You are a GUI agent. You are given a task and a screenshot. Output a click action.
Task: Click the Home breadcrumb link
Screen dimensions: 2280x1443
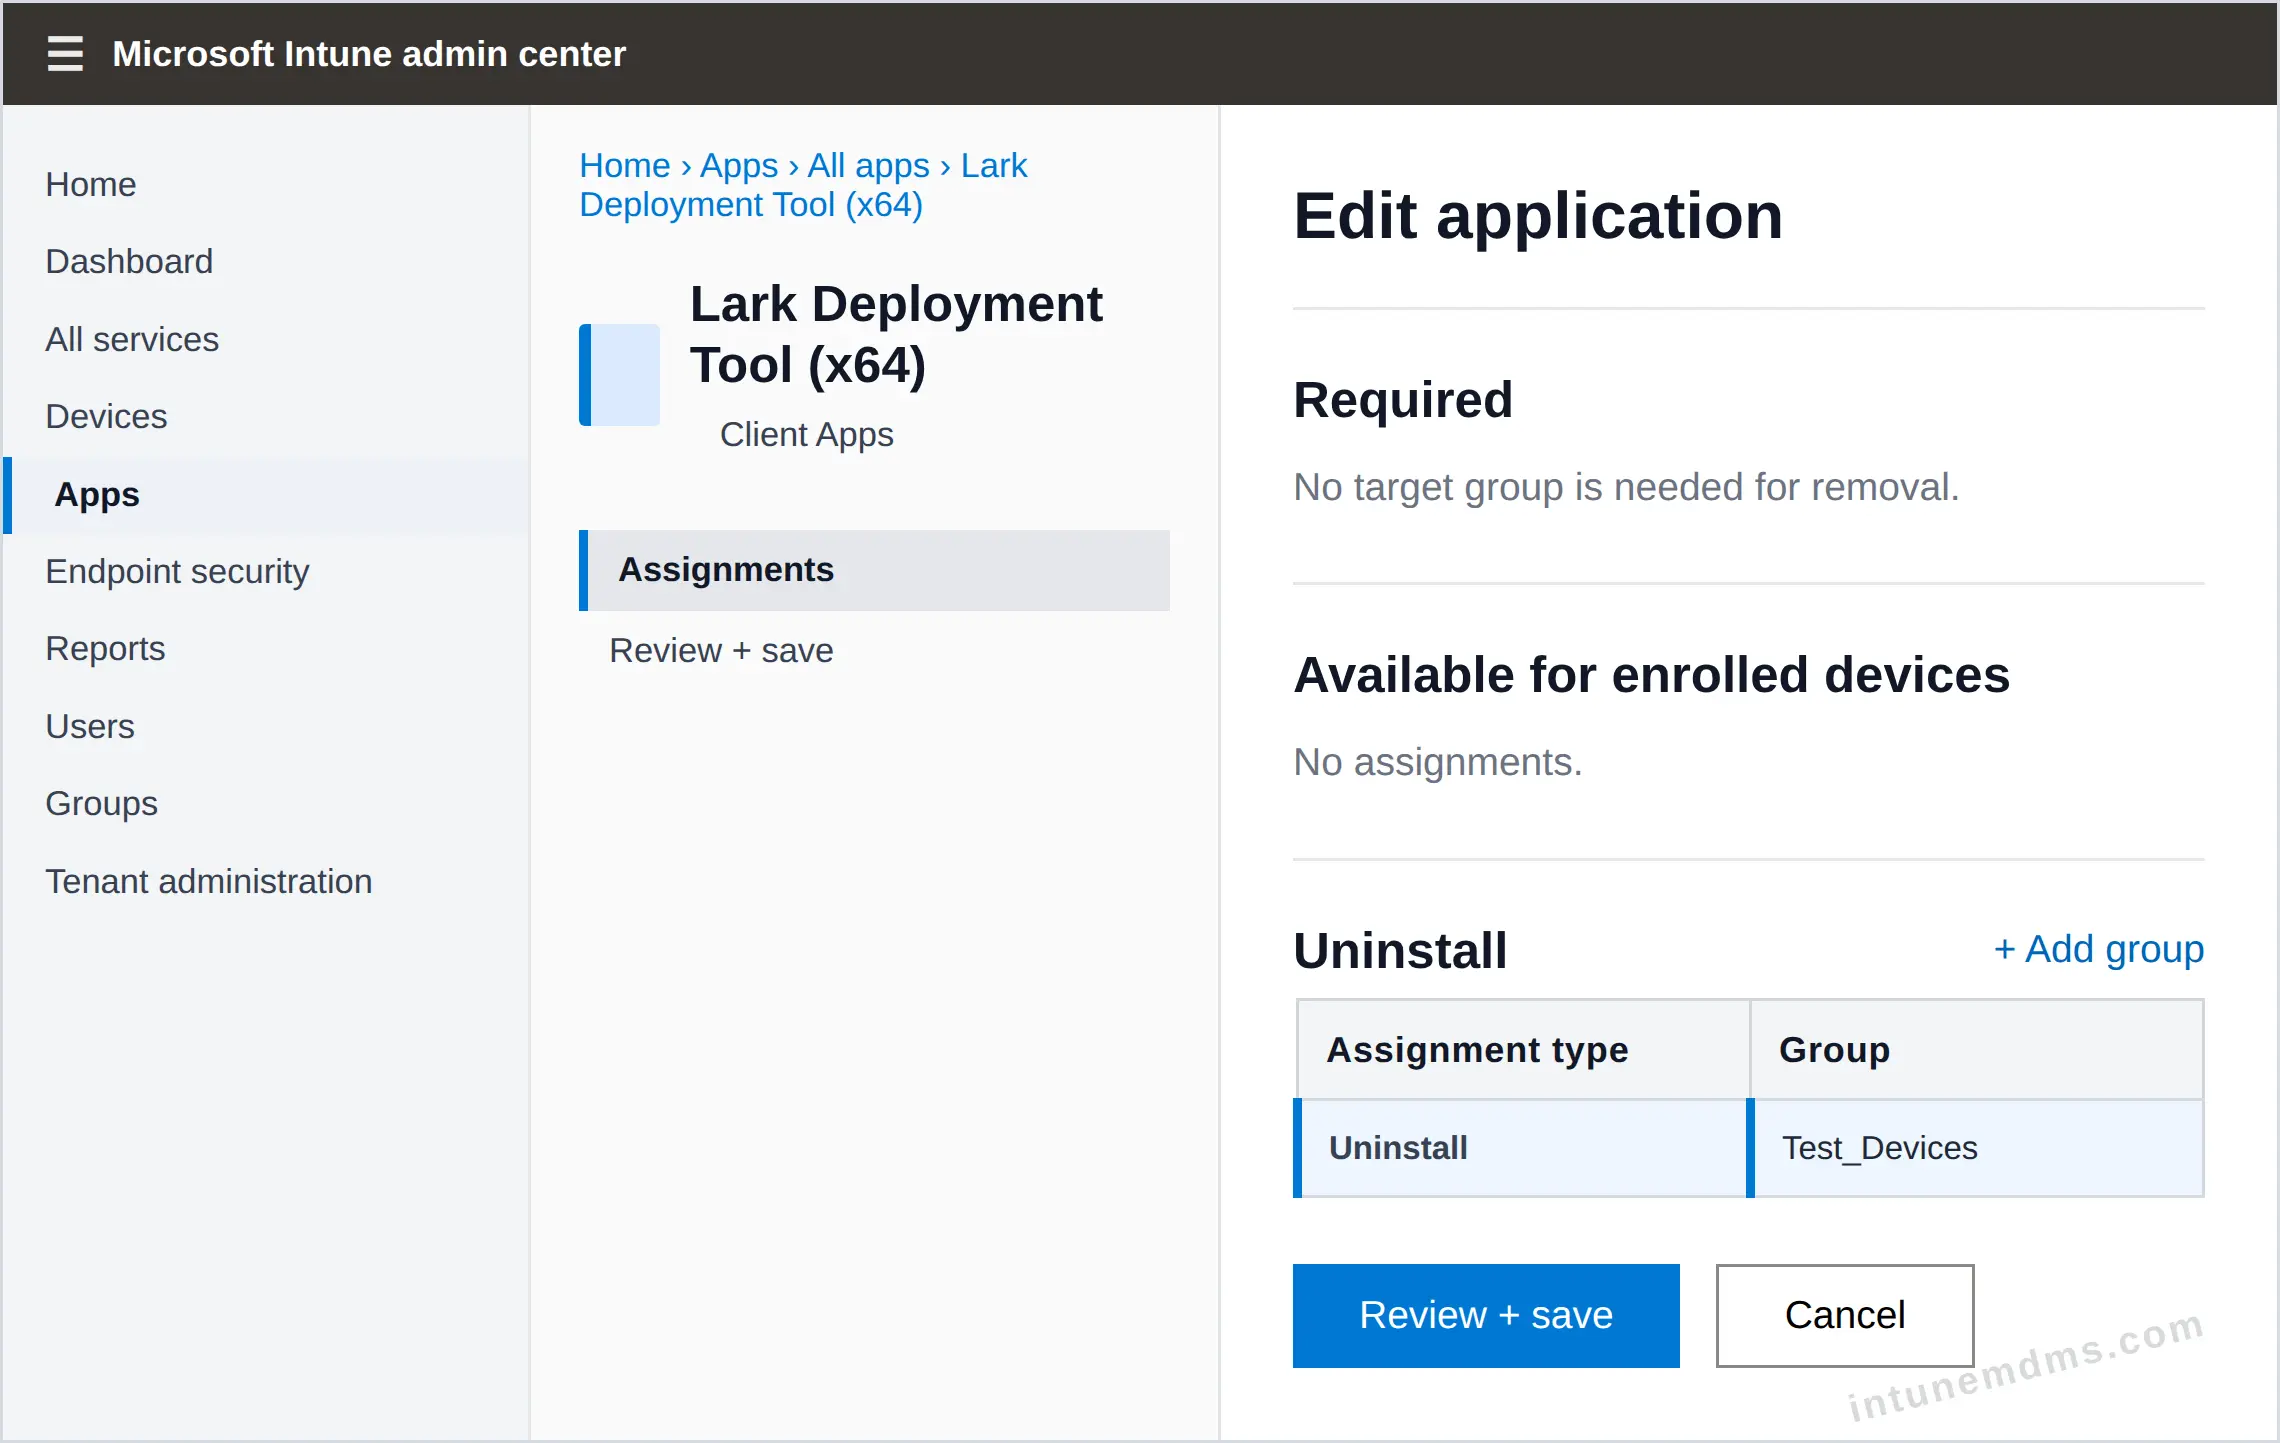click(625, 165)
